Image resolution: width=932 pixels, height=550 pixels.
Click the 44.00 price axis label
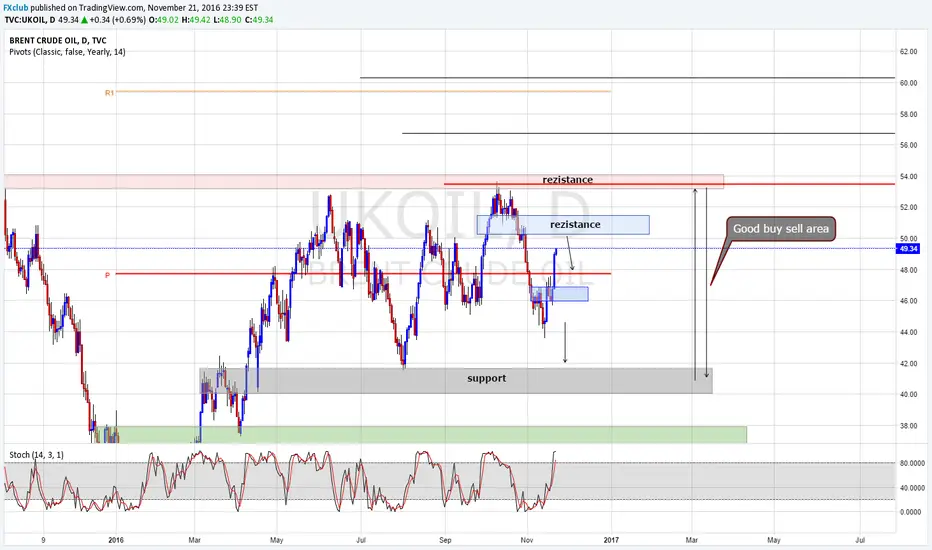[908, 332]
